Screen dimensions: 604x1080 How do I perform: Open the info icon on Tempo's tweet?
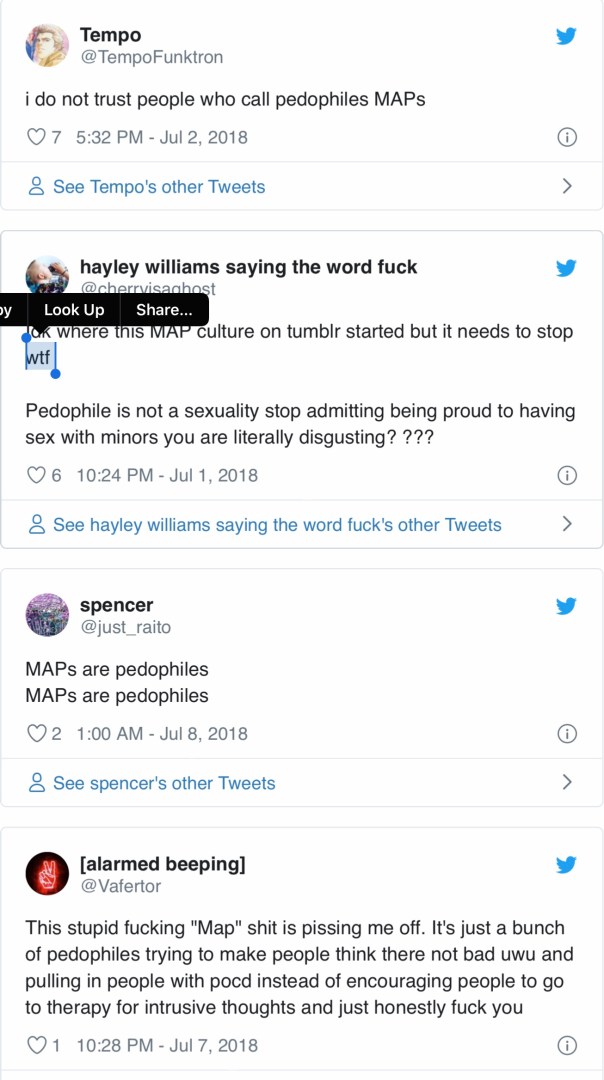pos(566,137)
